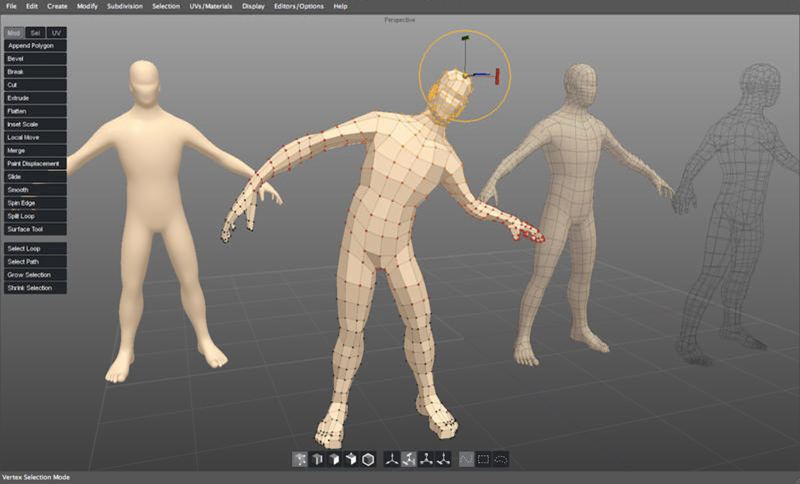This screenshot has height=484, width=800.
Task: Switch to the UV tab
Action: click(x=57, y=33)
